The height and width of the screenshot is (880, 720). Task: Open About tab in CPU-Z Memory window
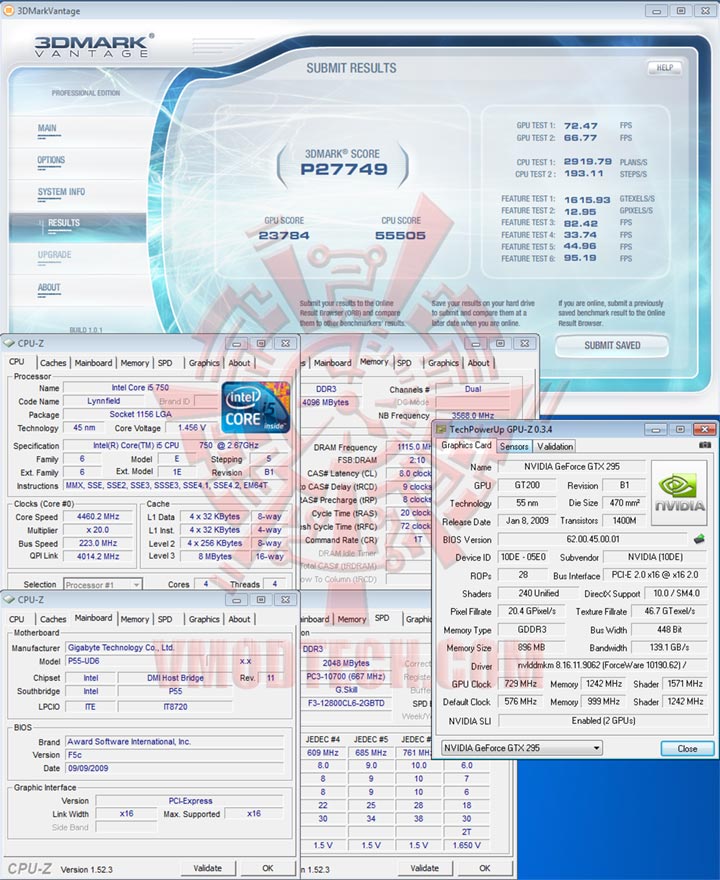click(x=479, y=363)
